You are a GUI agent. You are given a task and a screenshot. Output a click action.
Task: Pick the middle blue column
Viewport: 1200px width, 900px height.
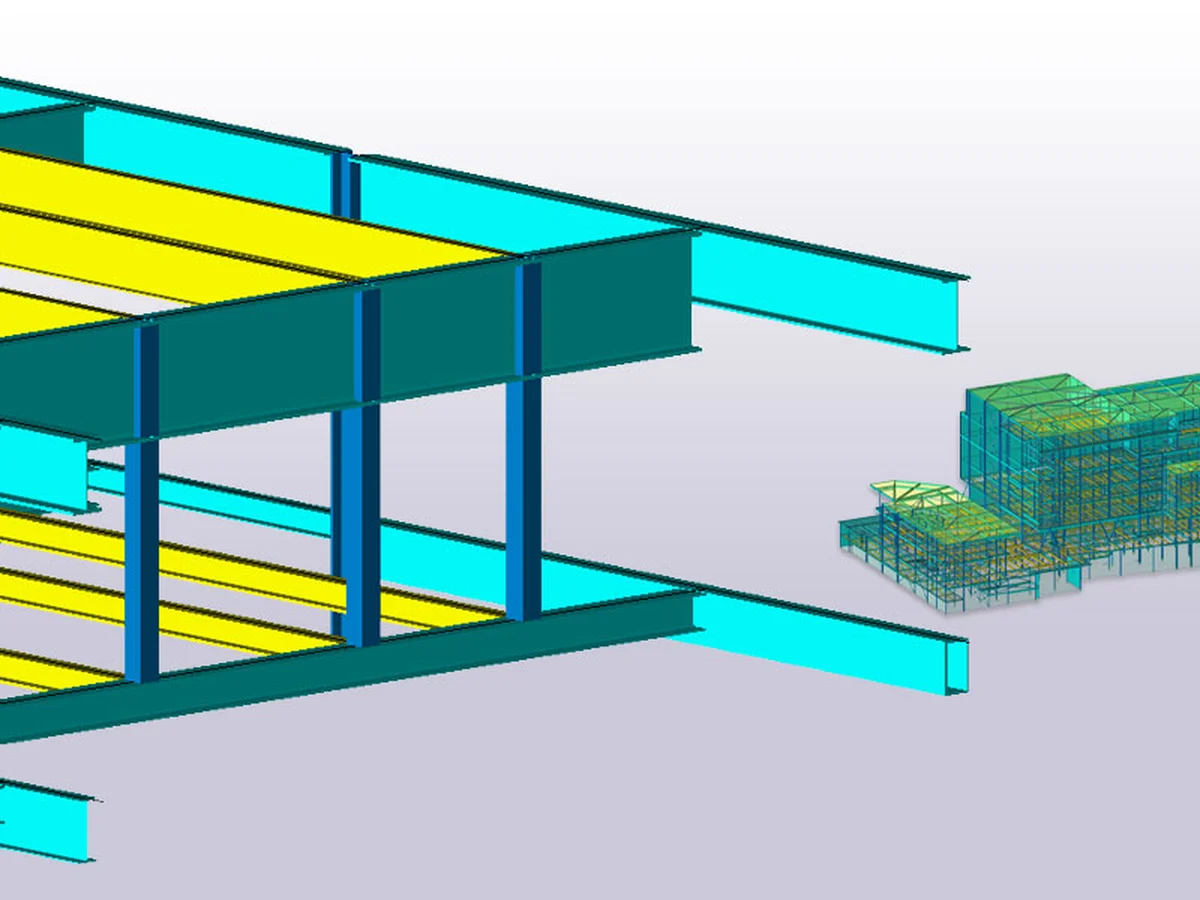(x=362, y=520)
